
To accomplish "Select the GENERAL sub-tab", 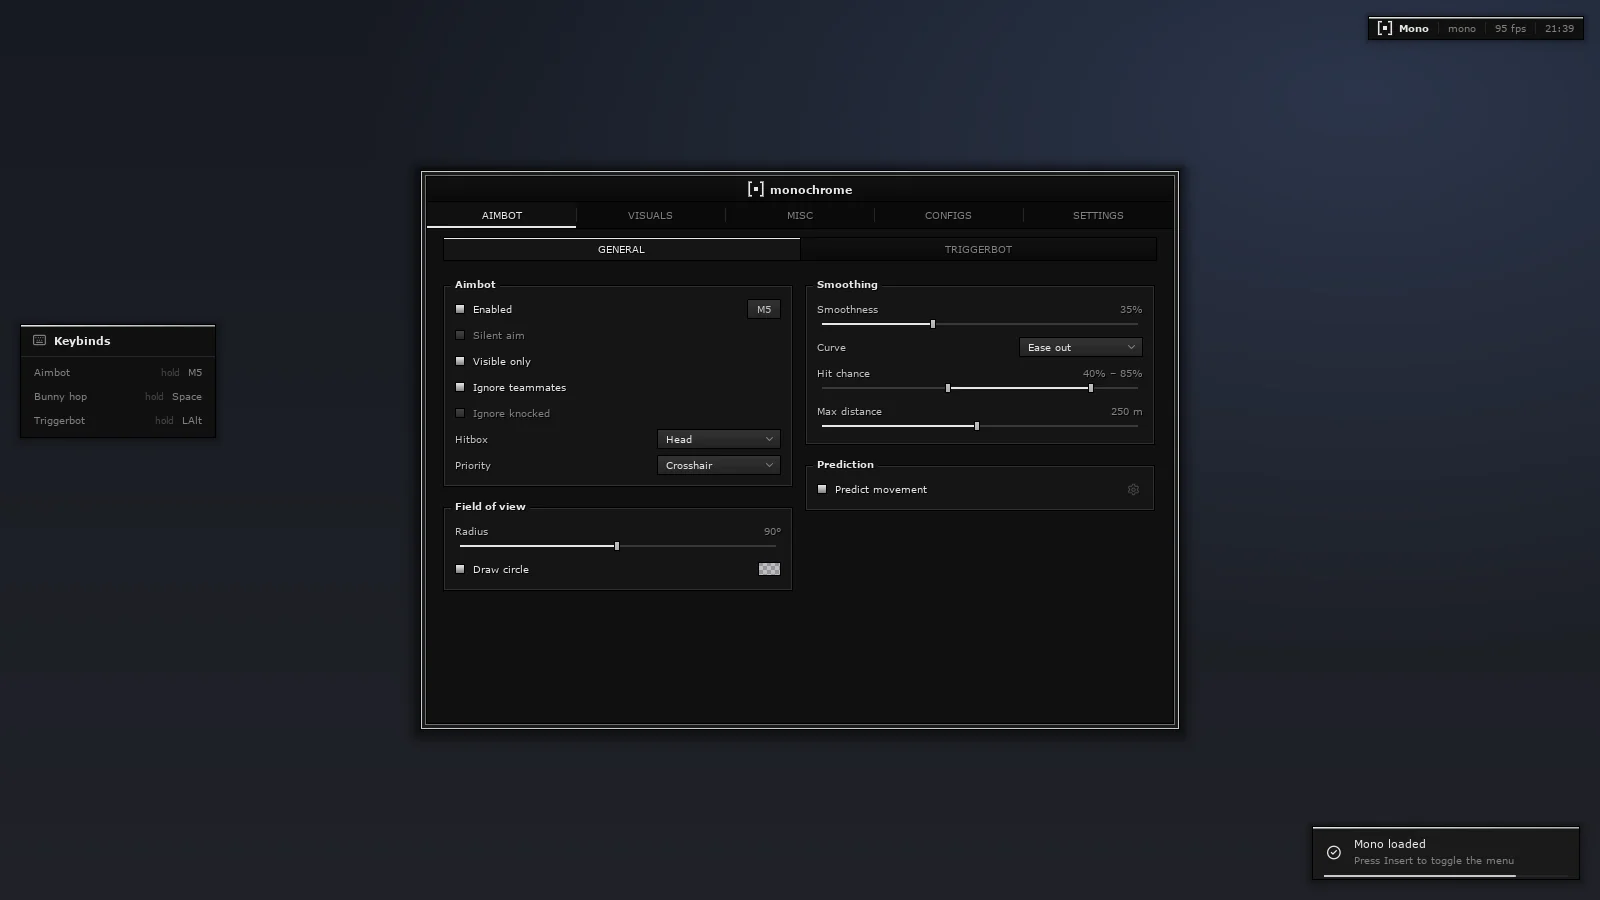I will click(x=621, y=249).
